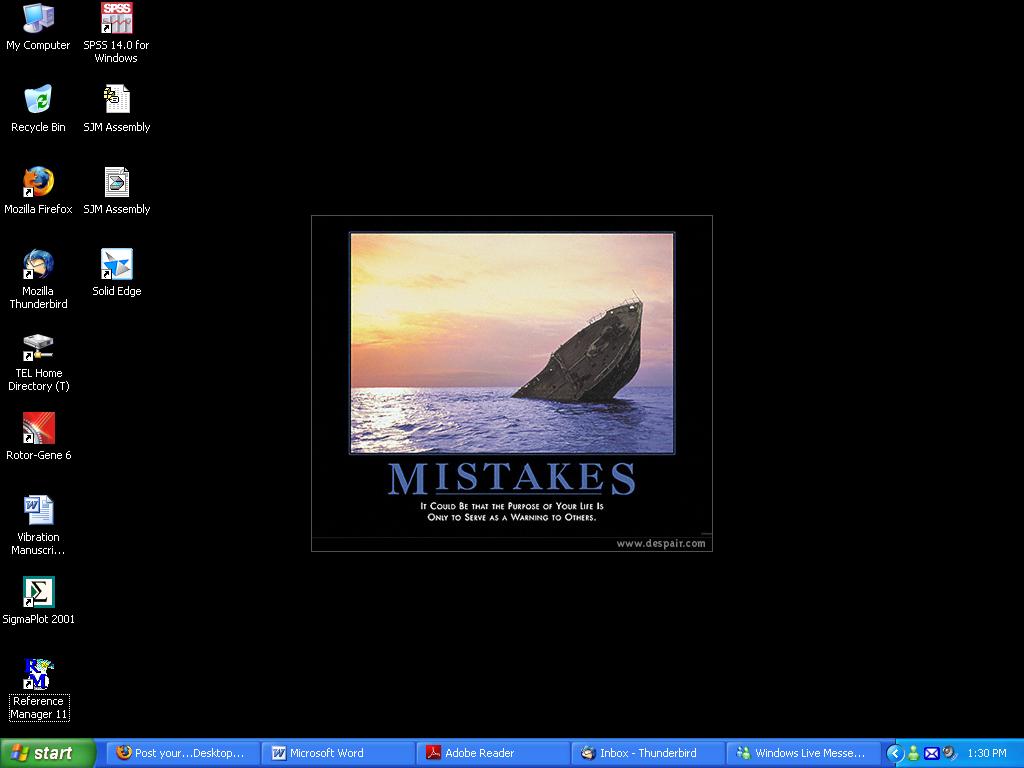
Task: Select the SPSS 14.0 for Windows shortcut
Action: (116, 33)
